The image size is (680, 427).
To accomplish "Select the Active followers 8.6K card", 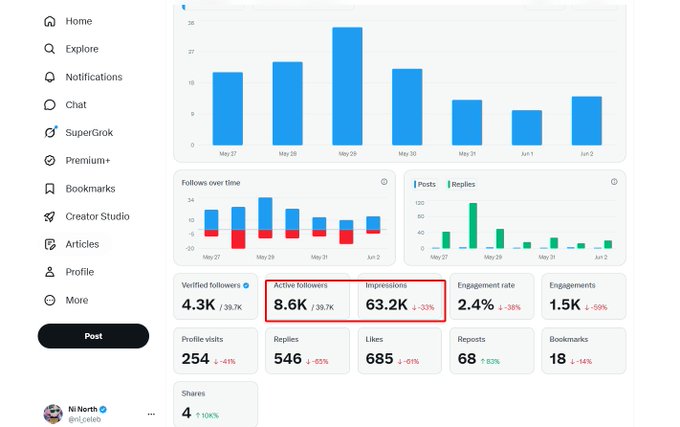I will tap(307, 297).
